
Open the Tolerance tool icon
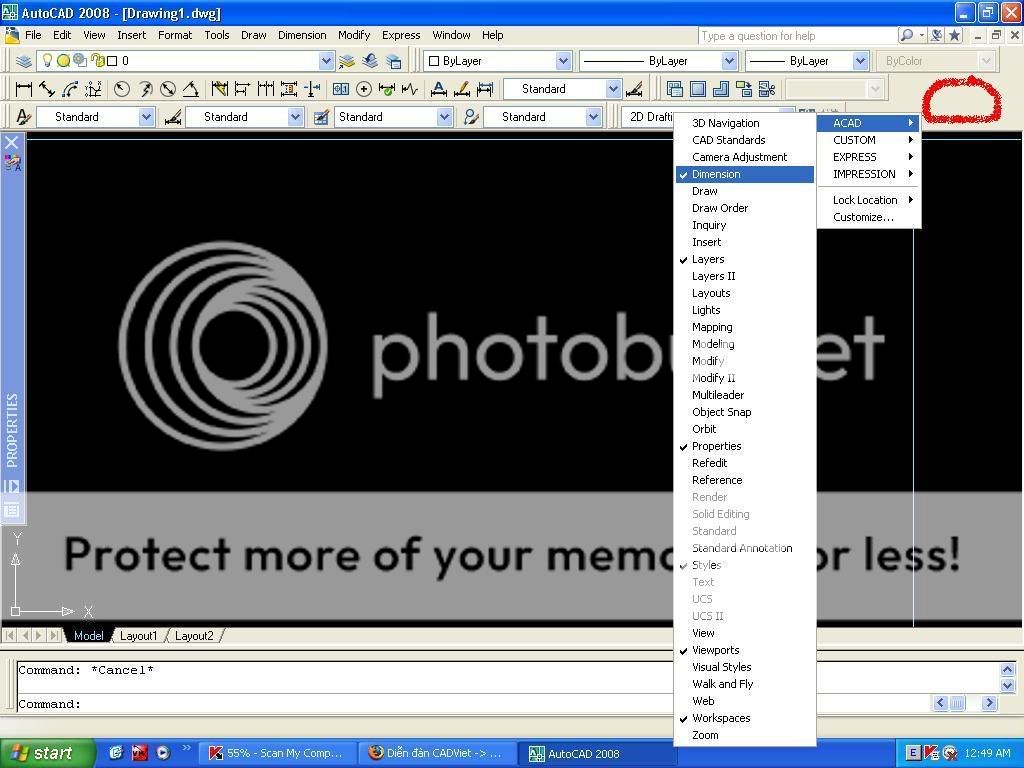click(340, 89)
